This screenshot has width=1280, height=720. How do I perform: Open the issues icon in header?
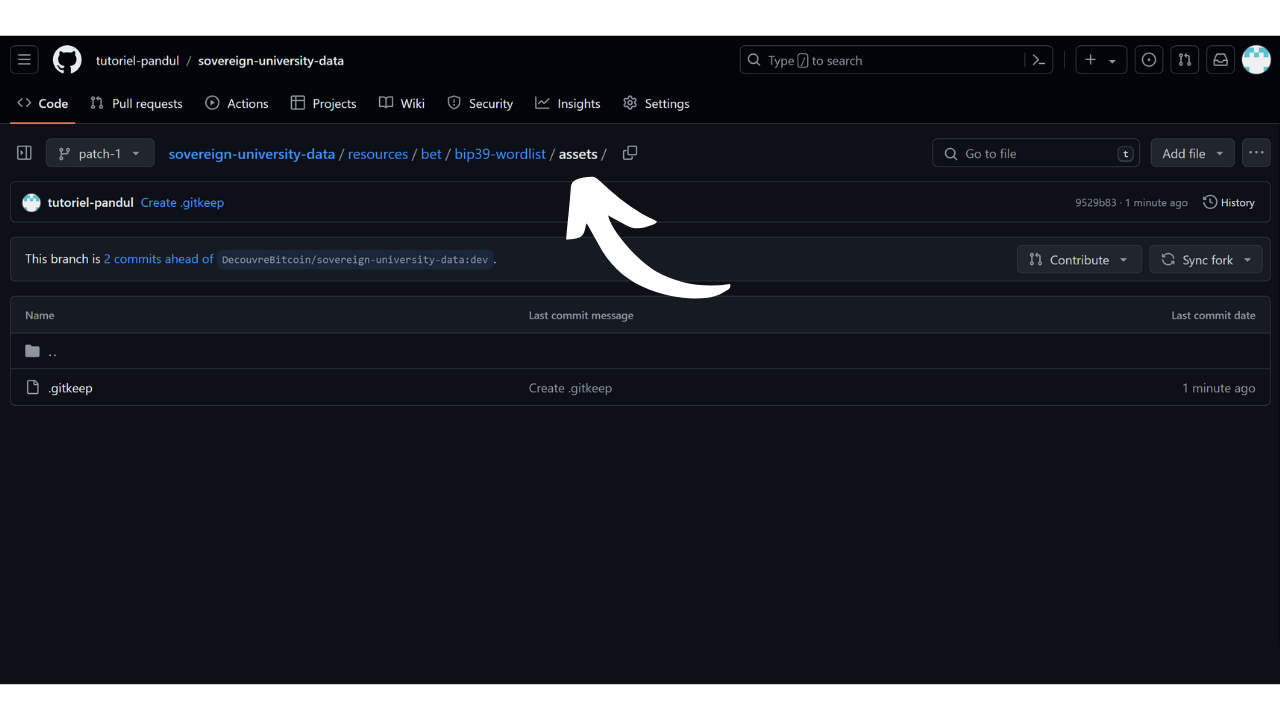1149,60
